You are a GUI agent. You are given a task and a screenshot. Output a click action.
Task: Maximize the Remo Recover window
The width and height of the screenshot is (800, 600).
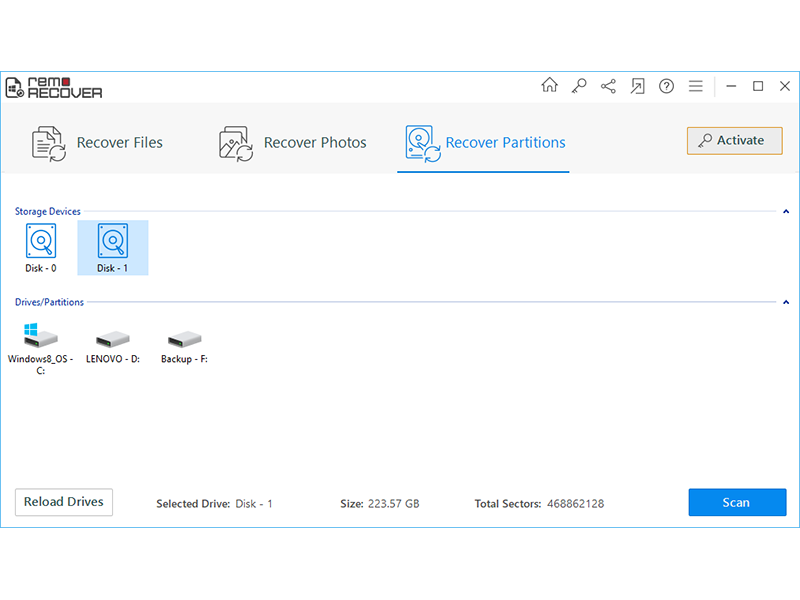[x=758, y=86]
